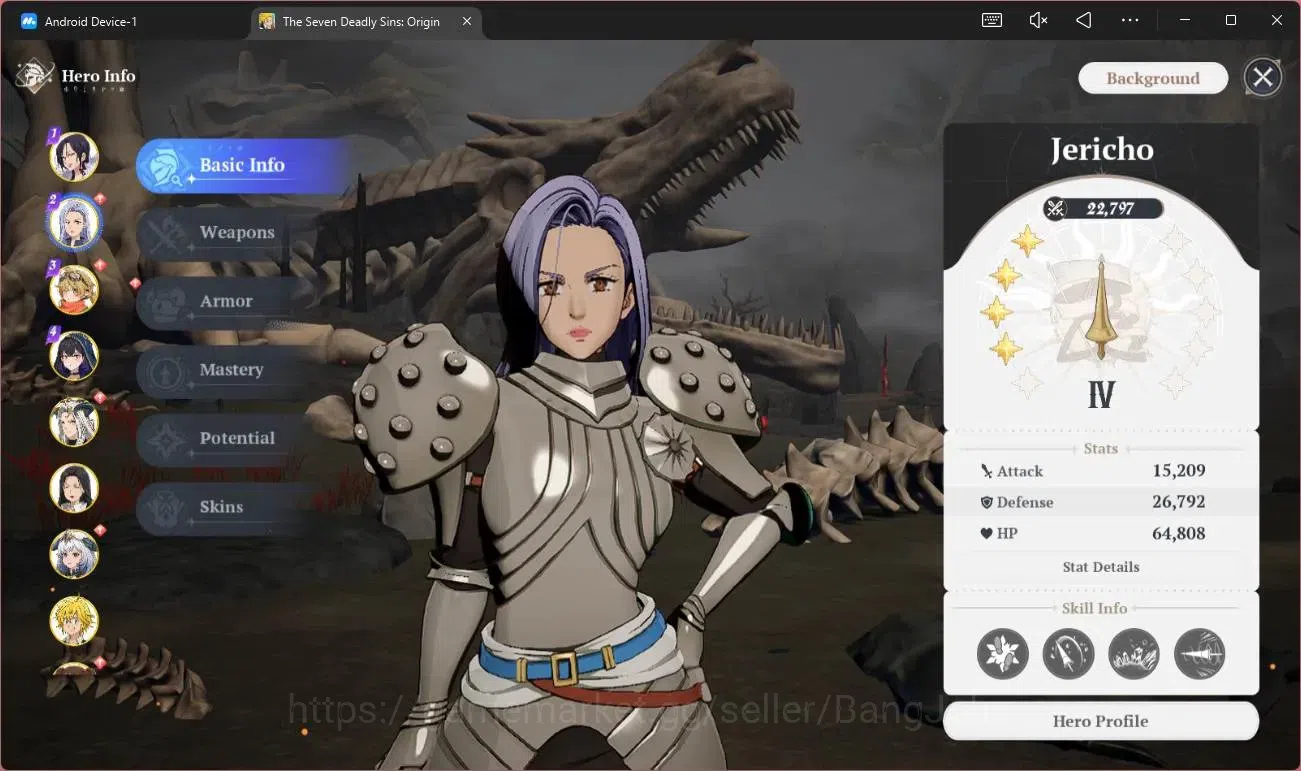1301x771 pixels.
Task: Open the emulator keyboard settings icon
Action: [992, 20]
